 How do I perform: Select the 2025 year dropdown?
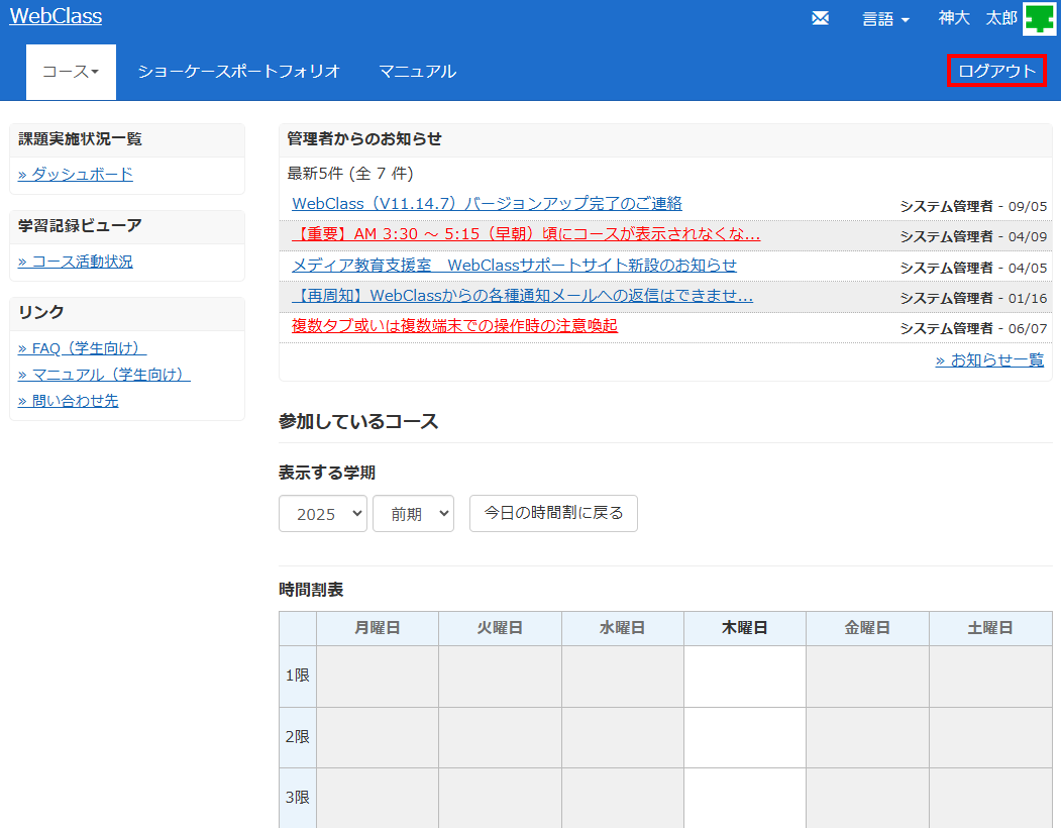[323, 513]
